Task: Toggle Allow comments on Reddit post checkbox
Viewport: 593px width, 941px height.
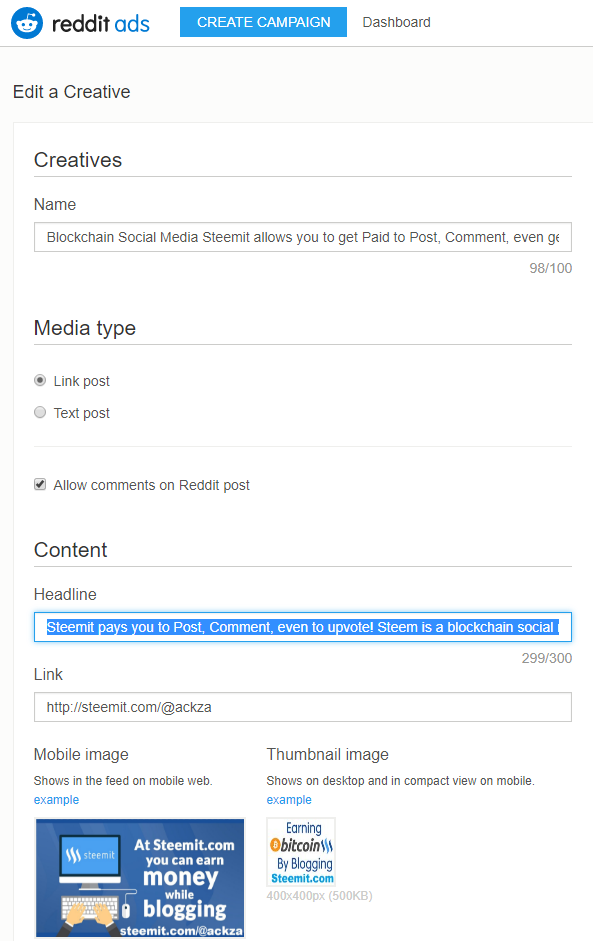Action: [40, 484]
